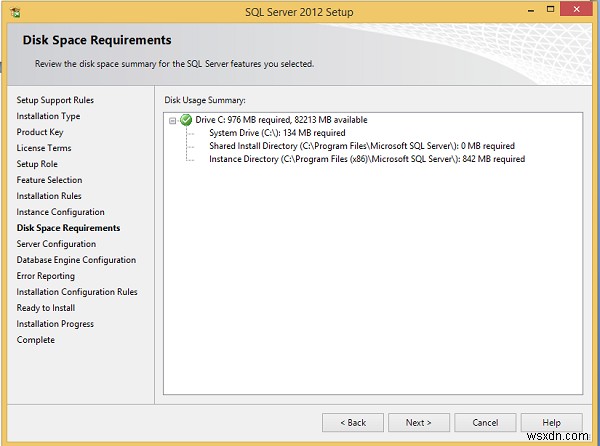The height and width of the screenshot is (446, 600).
Task: Select the Complete step in sidebar
Action: point(36,340)
